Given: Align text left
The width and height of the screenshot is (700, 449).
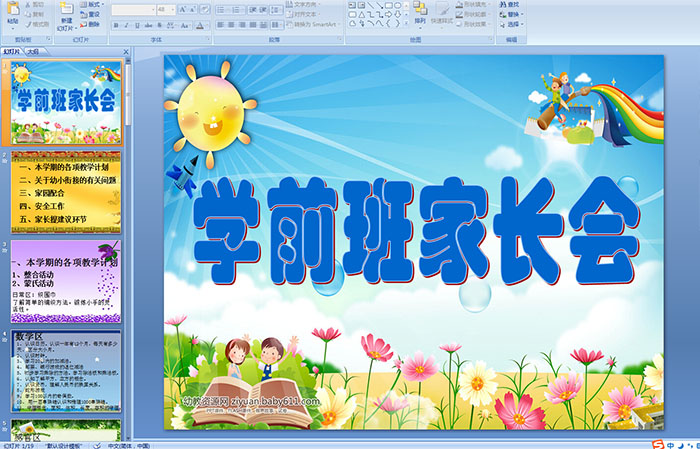Looking at the screenshot, I should pos(221,25).
